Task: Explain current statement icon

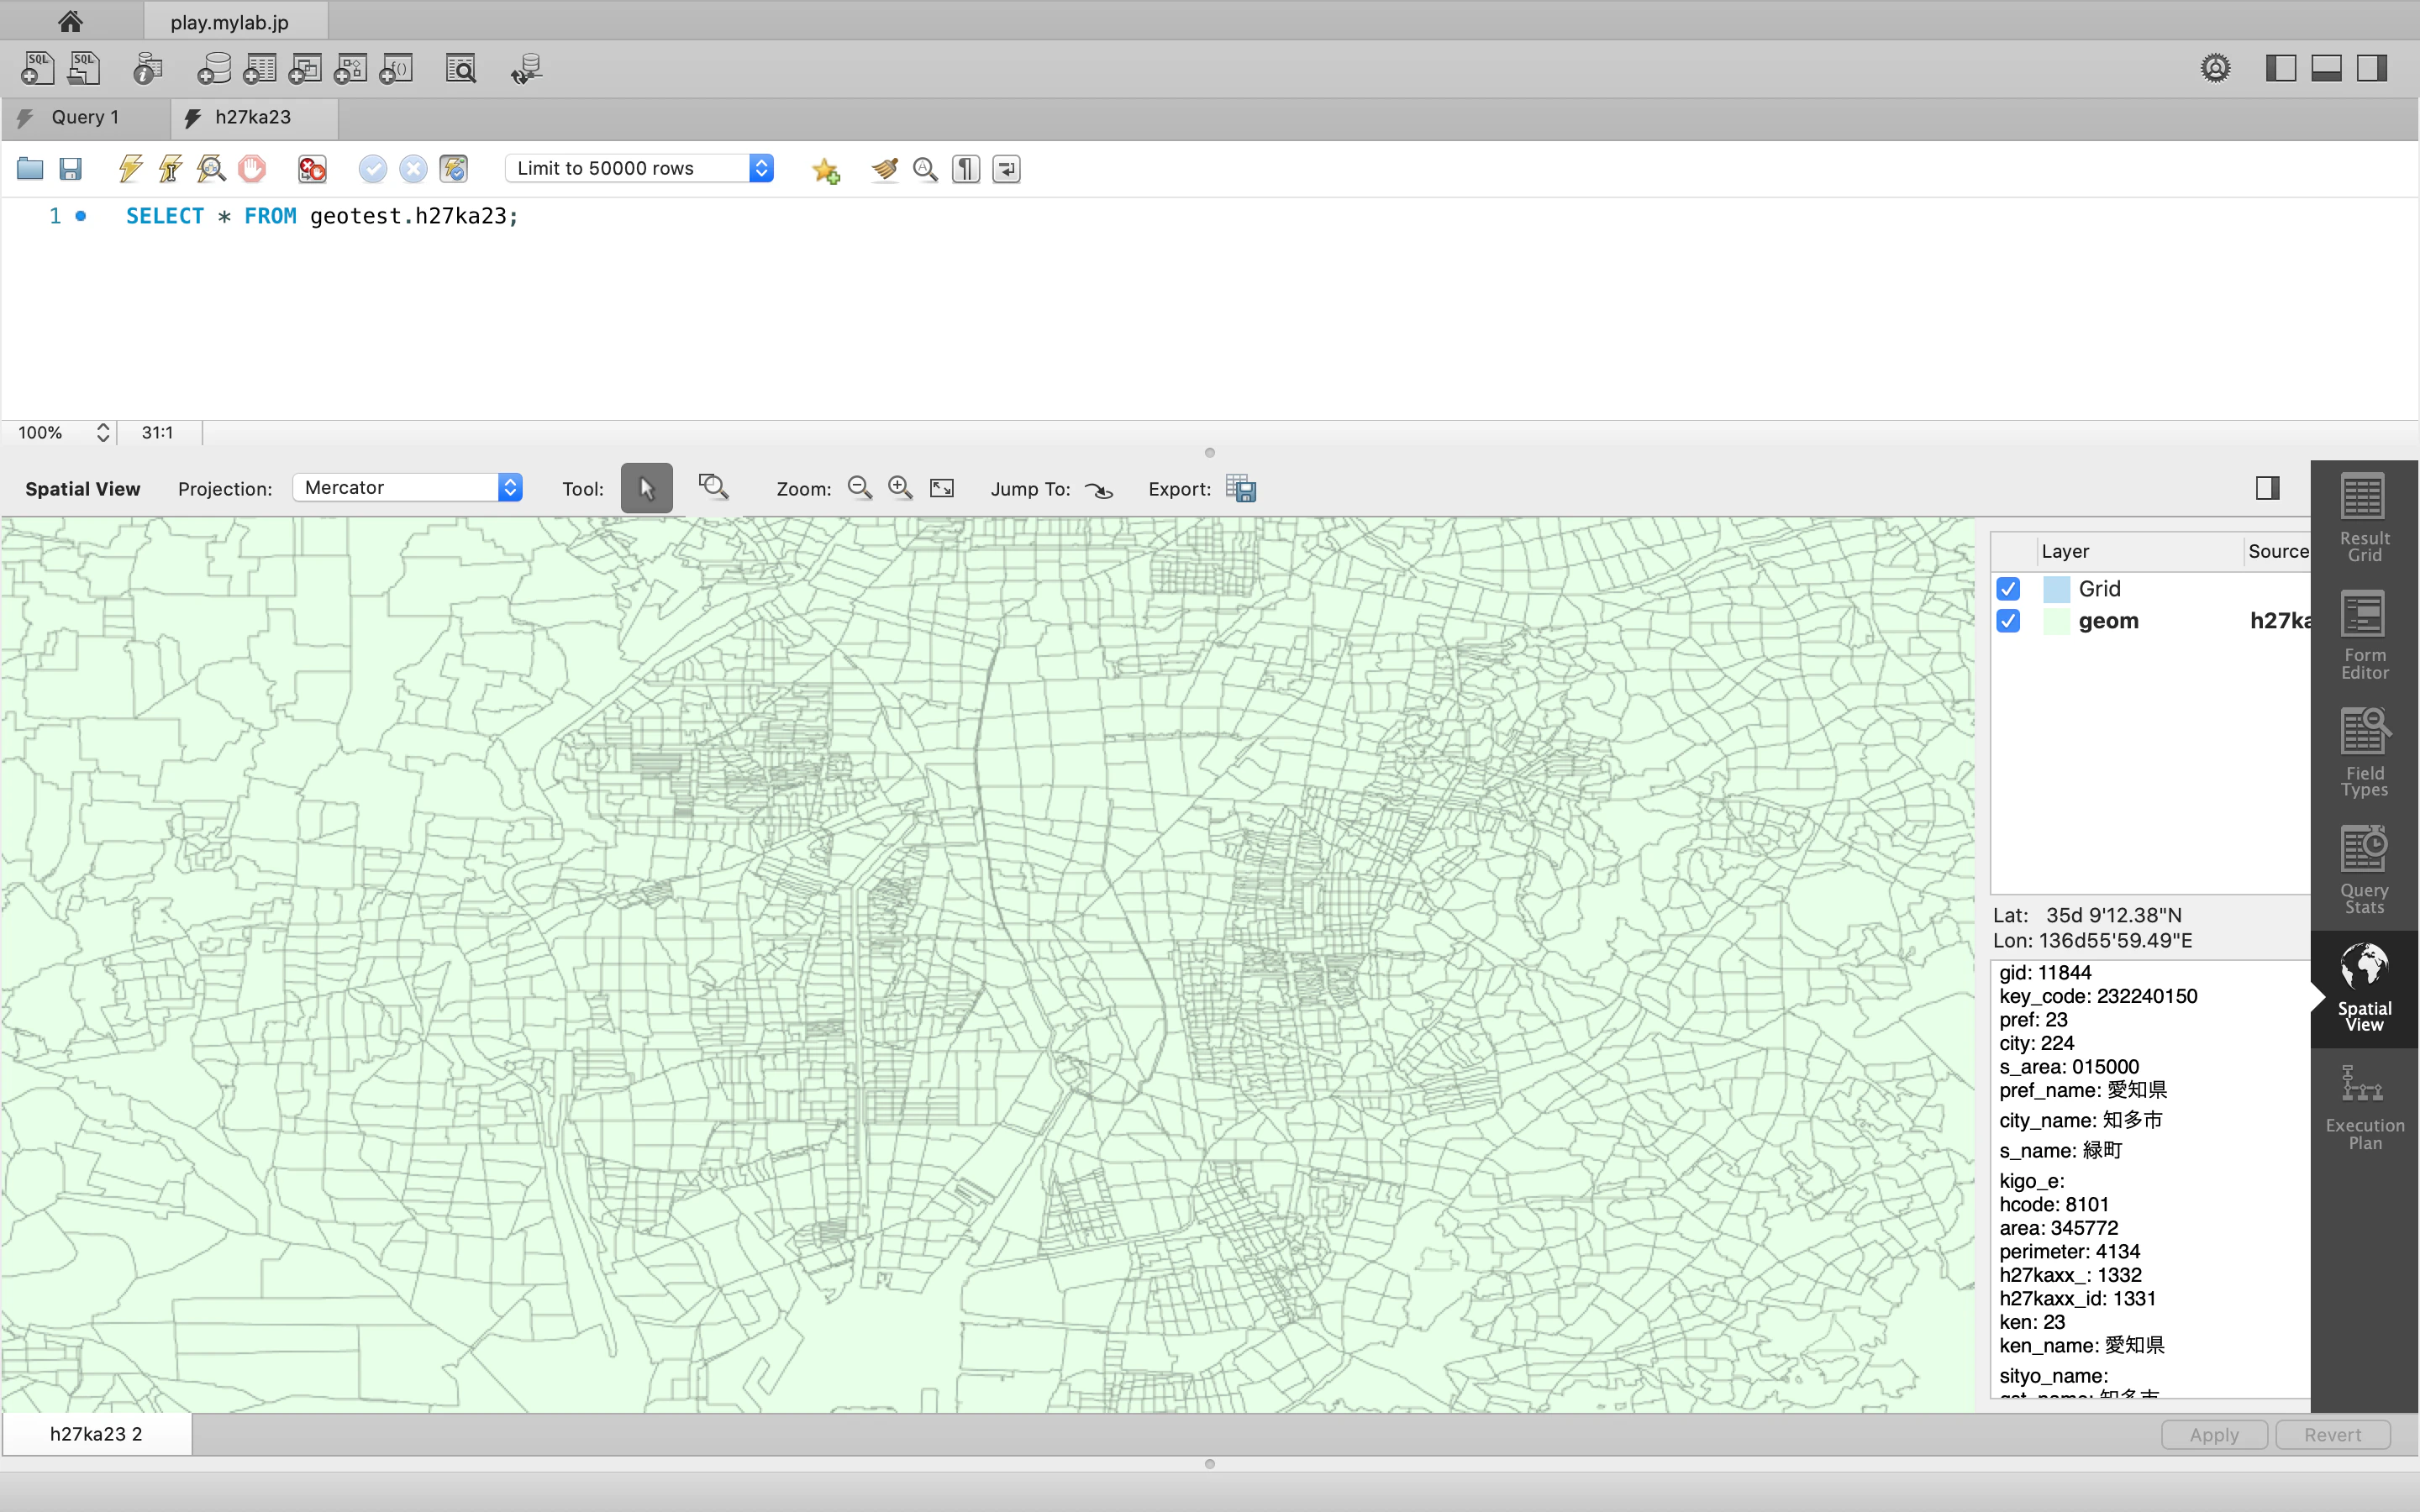Action: point(211,168)
